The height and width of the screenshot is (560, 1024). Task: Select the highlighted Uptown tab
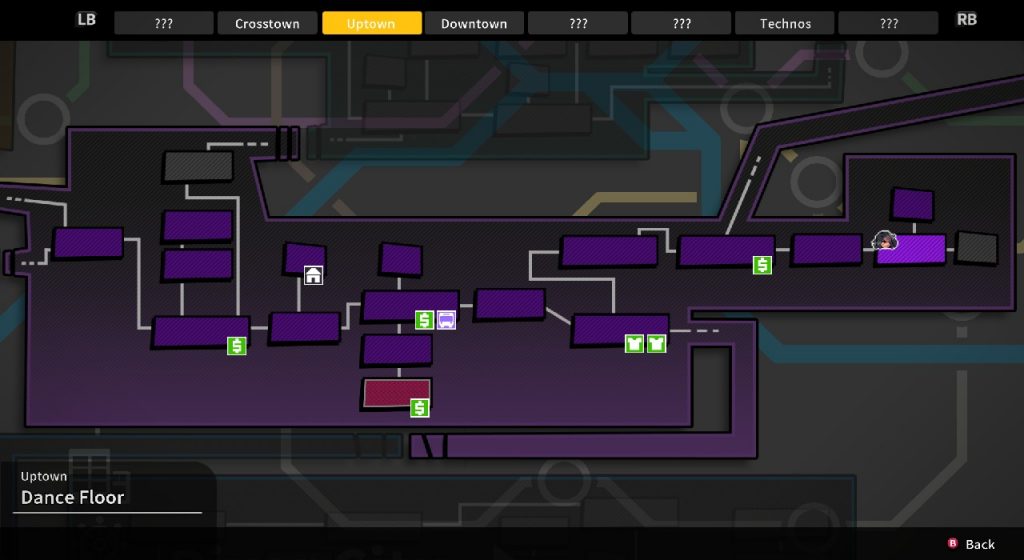point(371,23)
